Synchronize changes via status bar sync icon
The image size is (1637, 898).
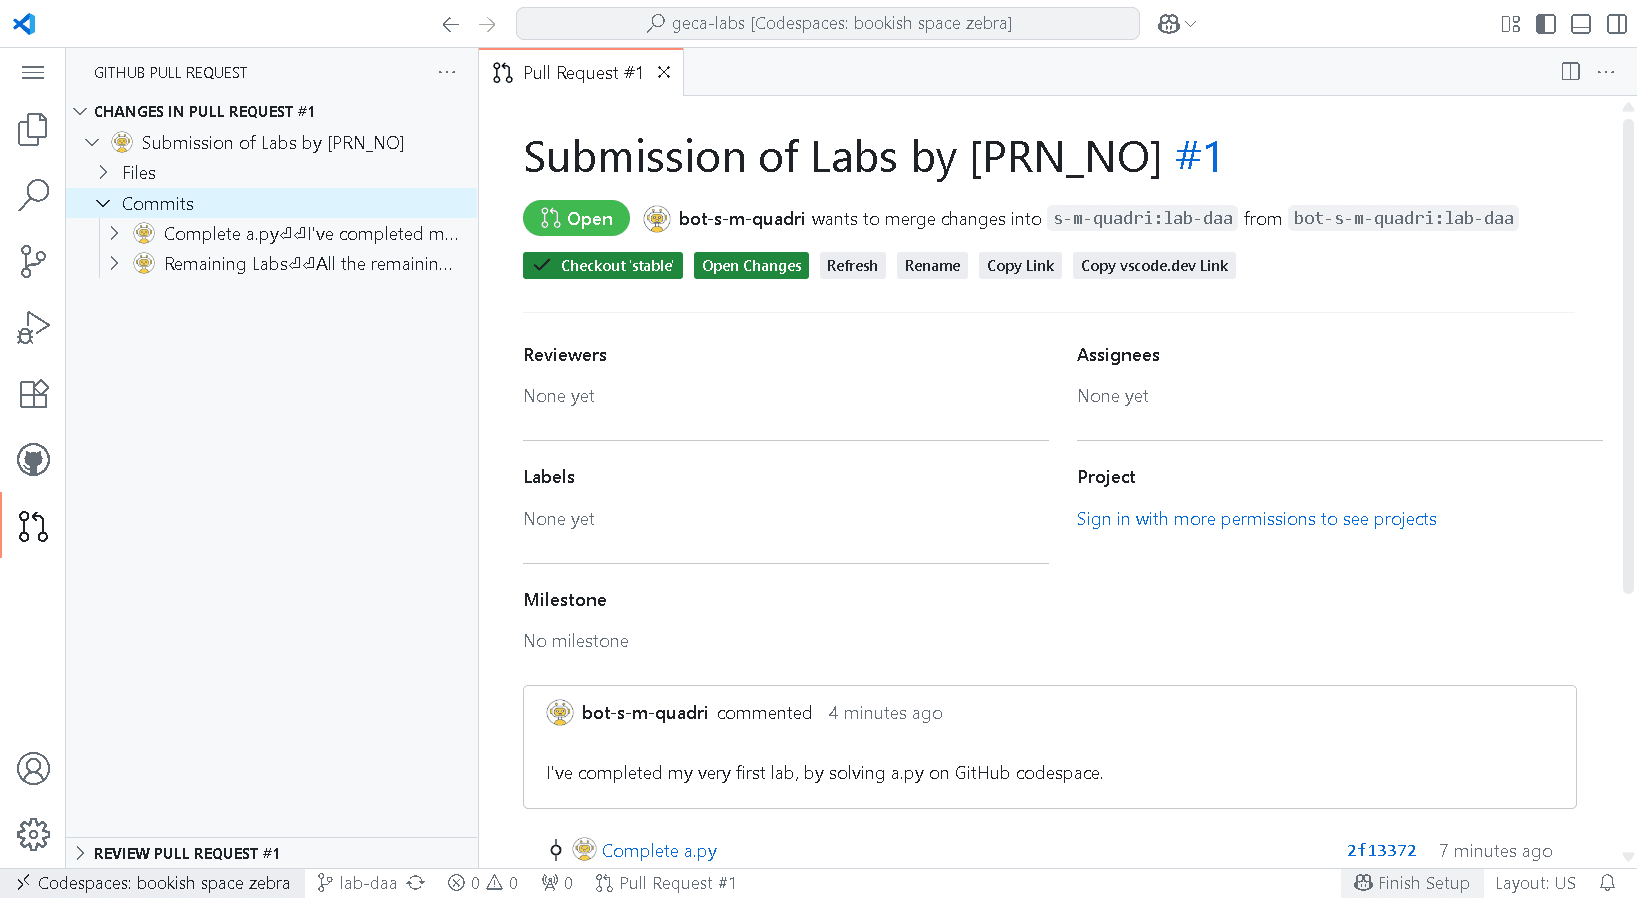coord(416,883)
